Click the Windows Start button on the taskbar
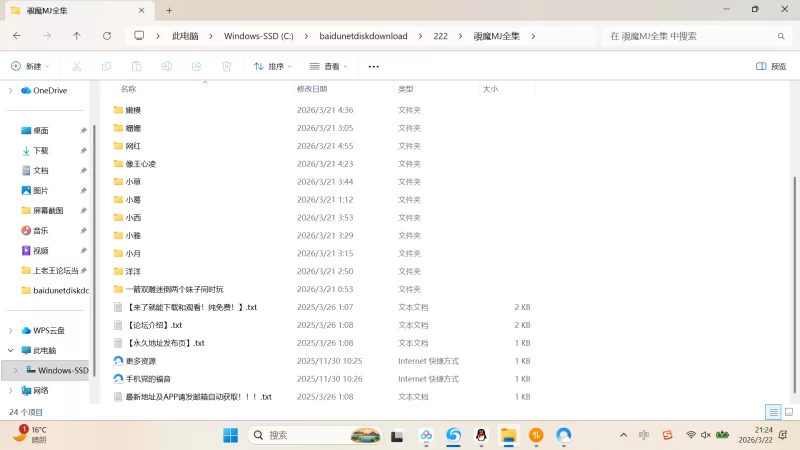The height and width of the screenshot is (450, 800). click(x=230, y=435)
